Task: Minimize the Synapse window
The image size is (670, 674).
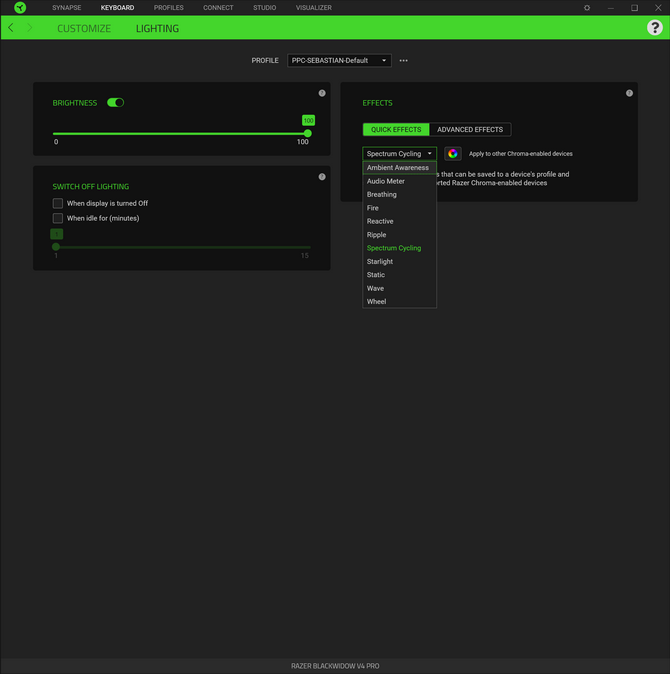Action: (x=610, y=8)
